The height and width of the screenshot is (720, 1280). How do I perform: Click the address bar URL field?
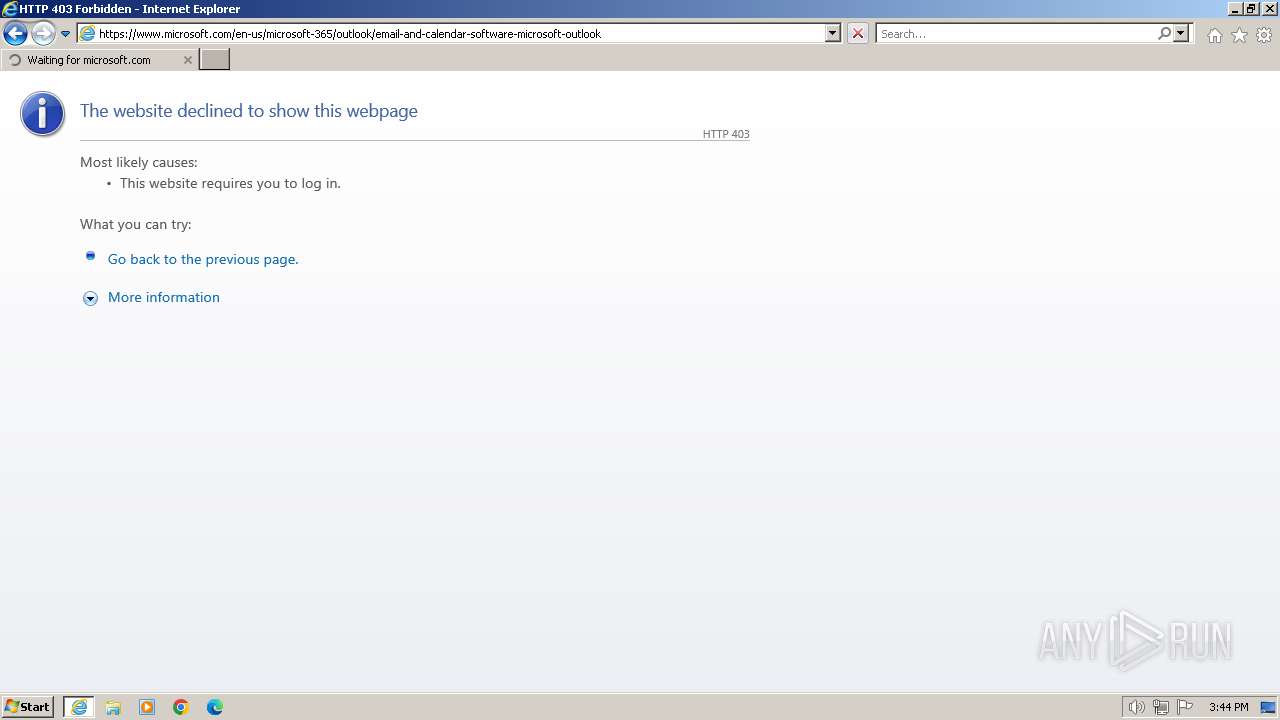tap(460, 33)
